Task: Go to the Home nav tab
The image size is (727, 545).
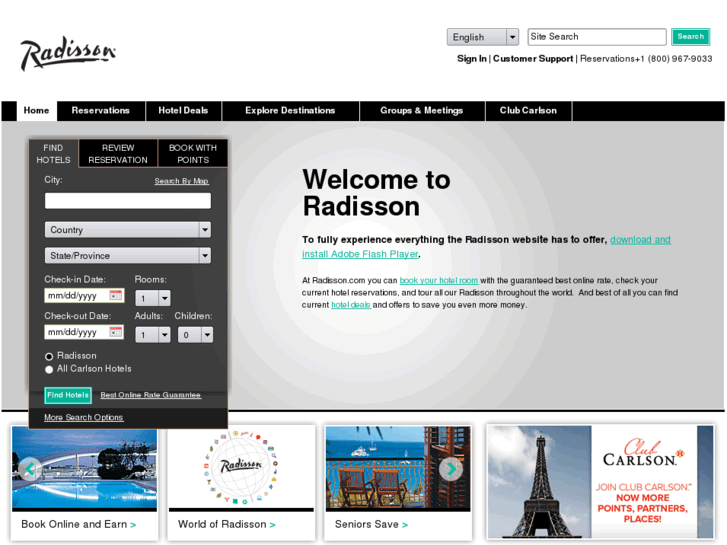Action: [37, 111]
